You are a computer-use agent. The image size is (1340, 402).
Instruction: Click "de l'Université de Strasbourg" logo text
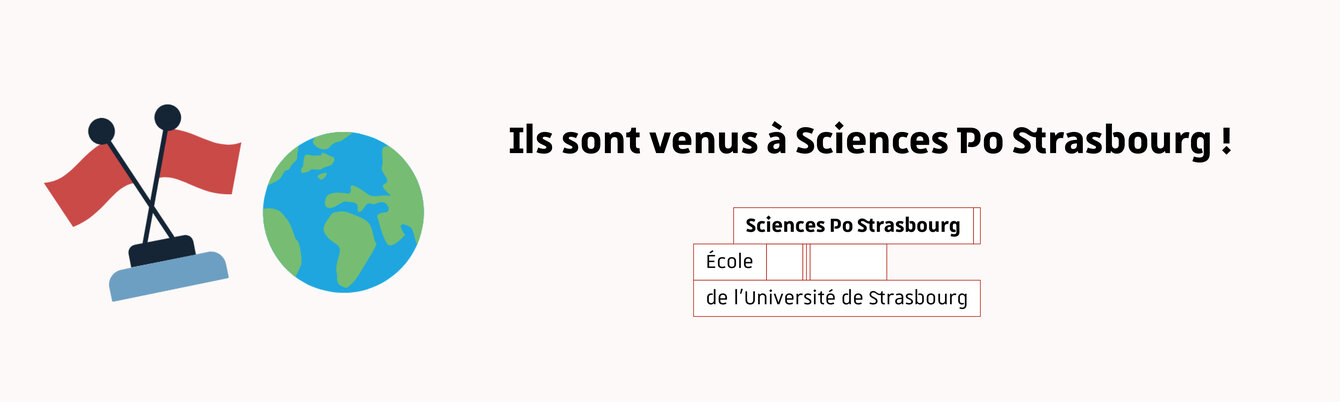click(x=836, y=298)
